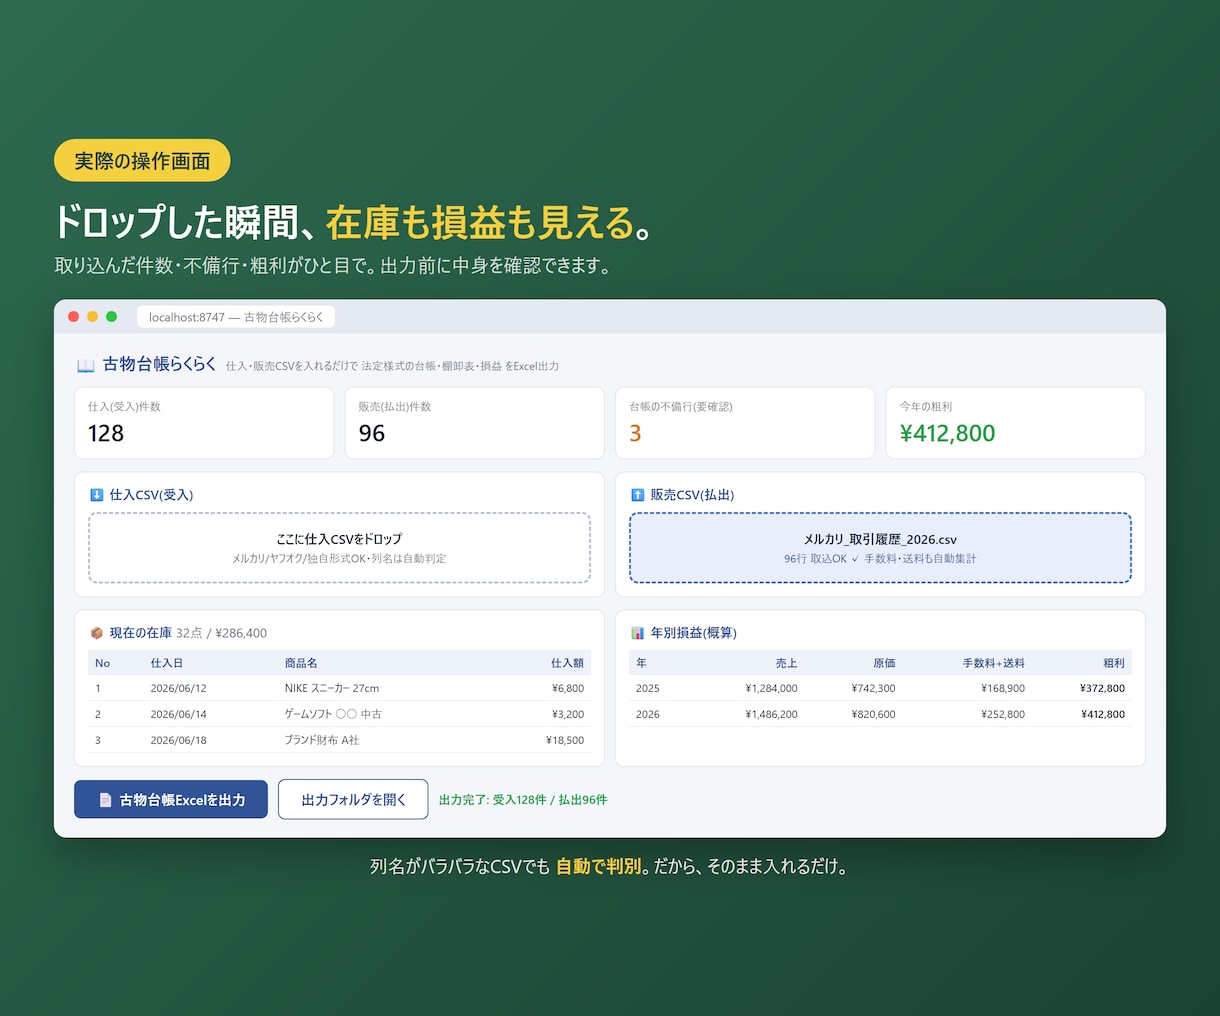The image size is (1220, 1016).
Task: Click the 原価 column header
Action: [x=884, y=663]
